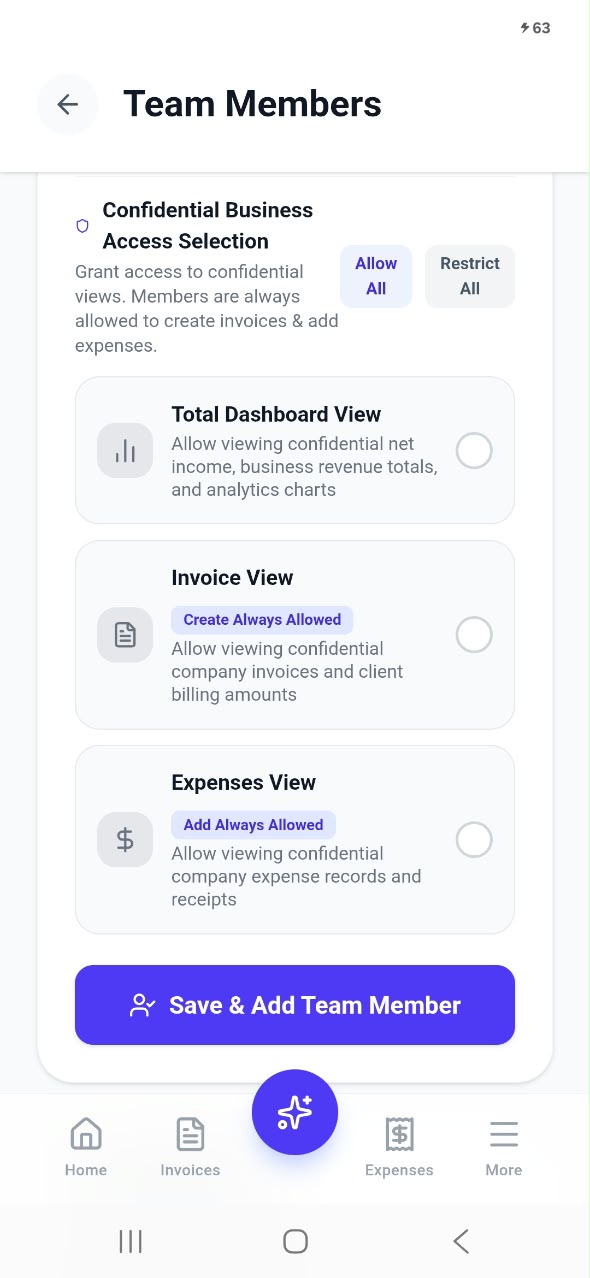Click the Invoice View title
590x1278 pixels.
coord(232,578)
